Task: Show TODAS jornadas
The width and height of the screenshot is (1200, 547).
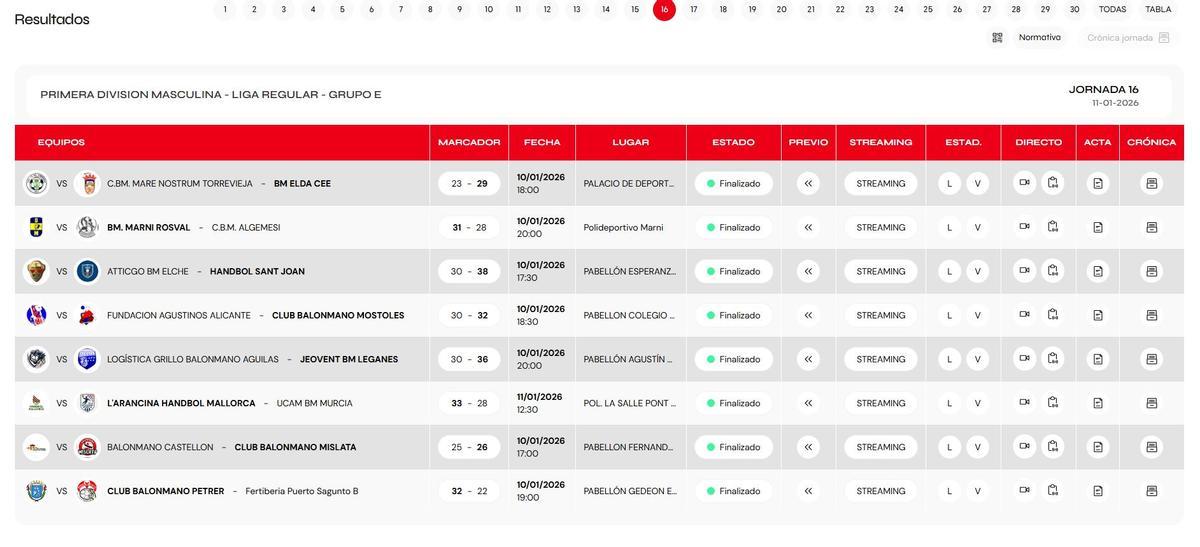Action: [1112, 10]
